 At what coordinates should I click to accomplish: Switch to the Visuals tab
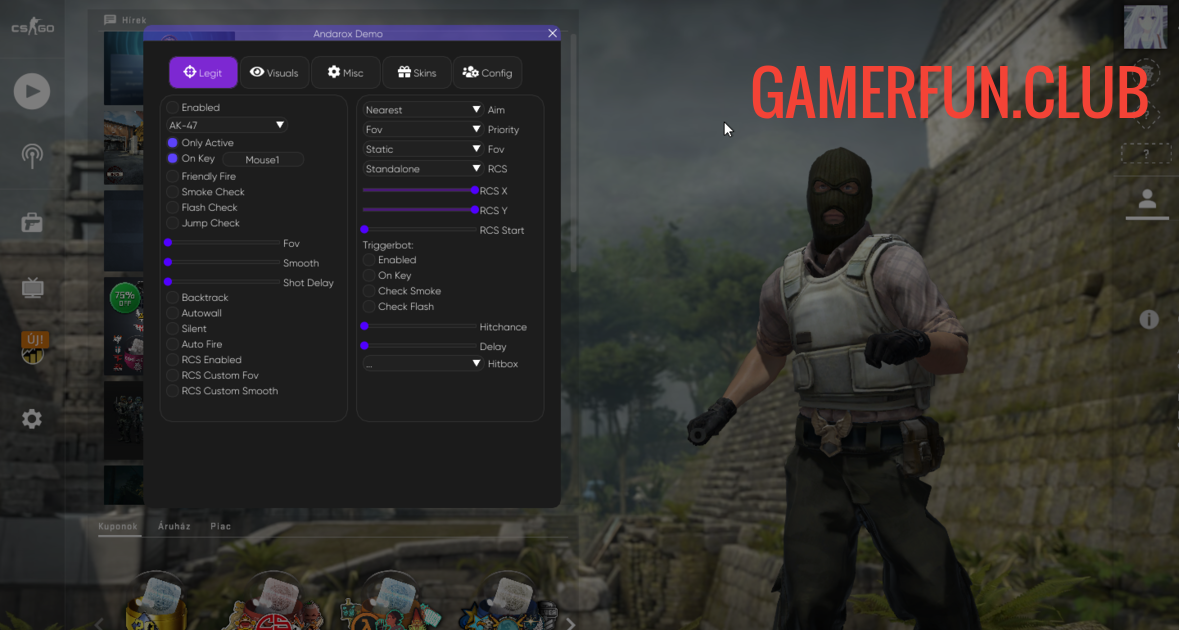click(274, 72)
